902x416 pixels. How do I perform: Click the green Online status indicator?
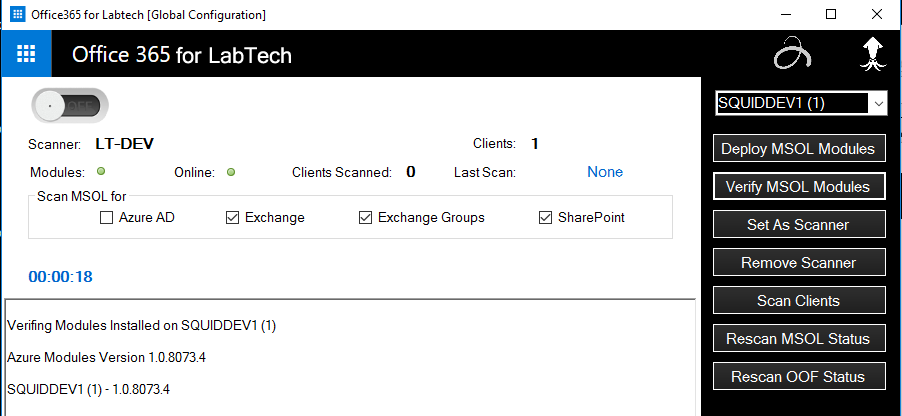231,172
